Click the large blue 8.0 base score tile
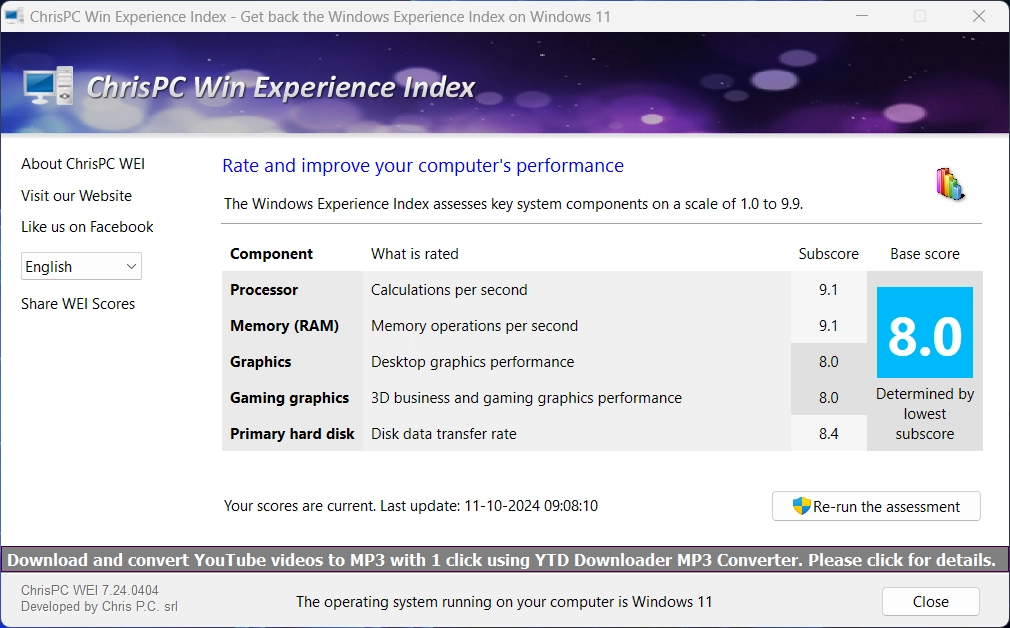 [925, 332]
